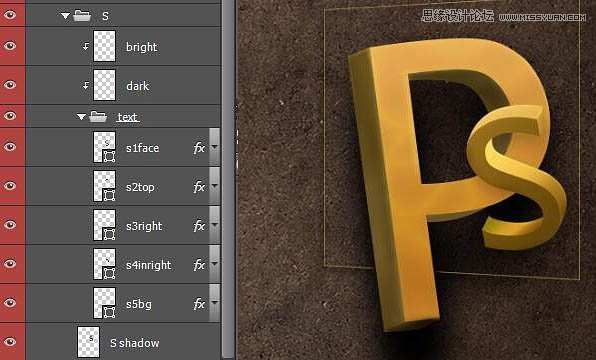Hide the s3right layer
Screen dimensions: 596x360
10,225
